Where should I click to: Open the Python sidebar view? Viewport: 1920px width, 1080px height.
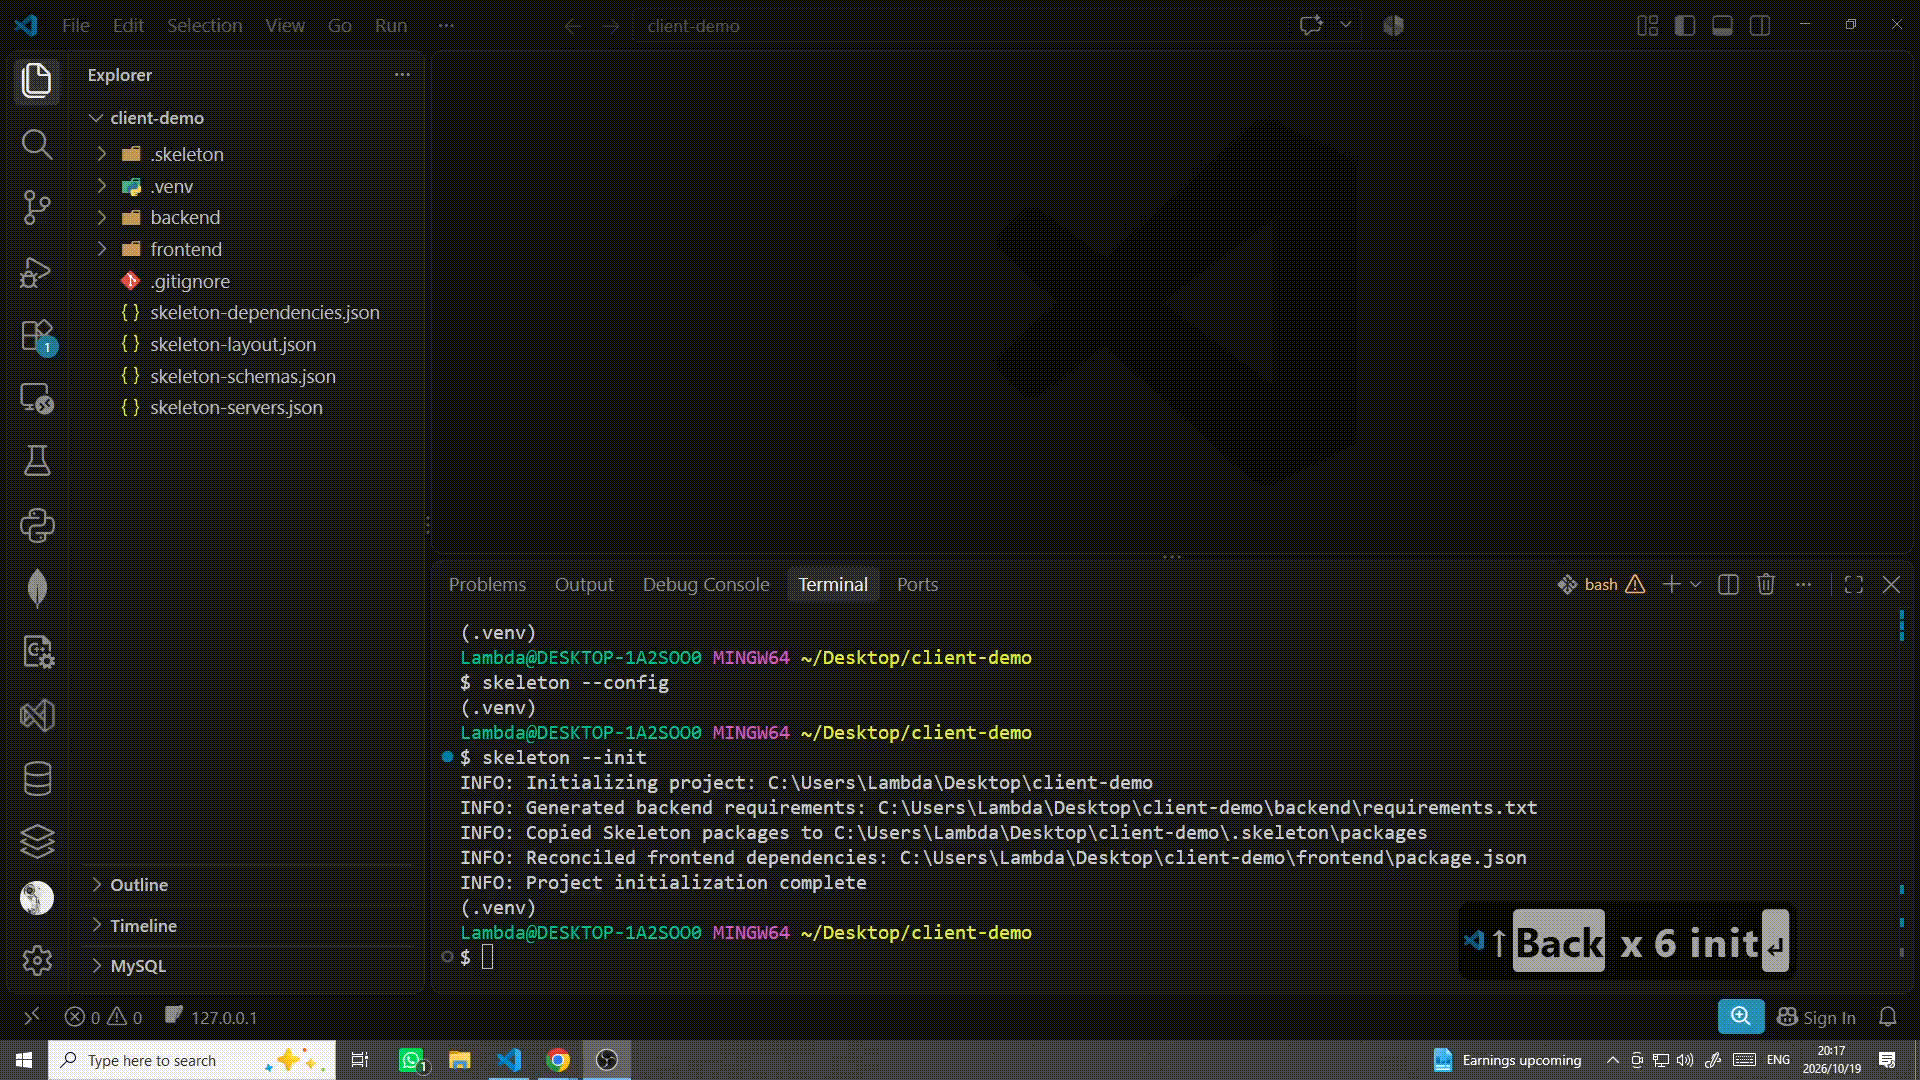point(37,525)
